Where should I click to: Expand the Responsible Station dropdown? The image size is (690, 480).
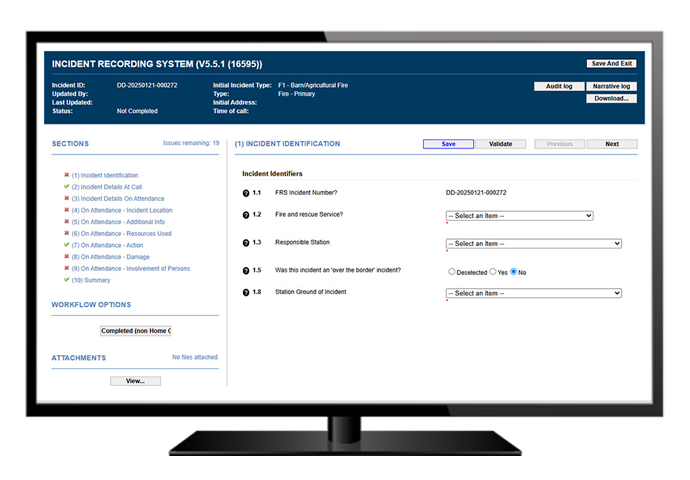click(533, 243)
